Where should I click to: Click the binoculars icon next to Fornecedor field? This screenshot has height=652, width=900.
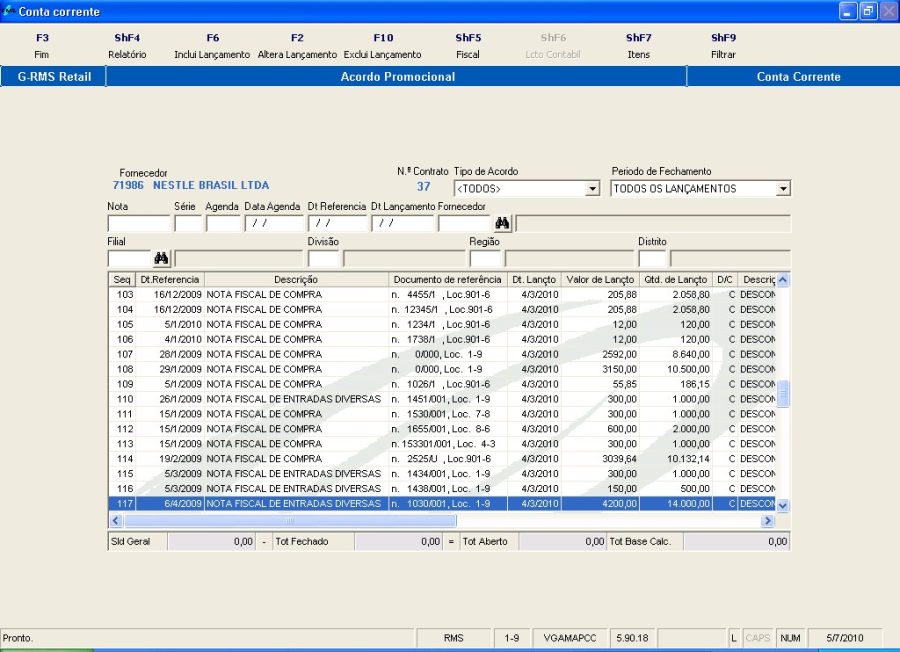pyautogui.click(x=502, y=223)
